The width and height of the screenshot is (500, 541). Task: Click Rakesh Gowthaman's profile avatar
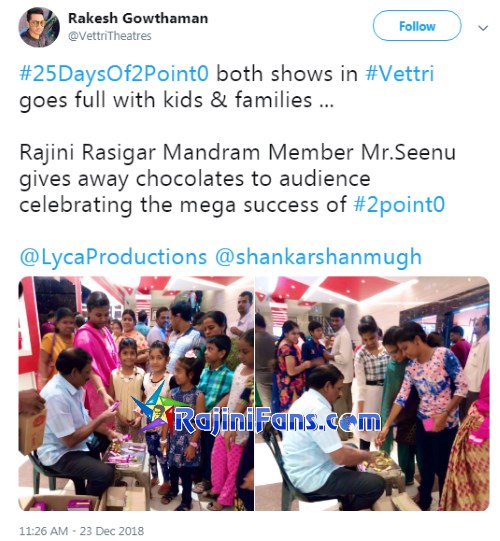[39, 27]
